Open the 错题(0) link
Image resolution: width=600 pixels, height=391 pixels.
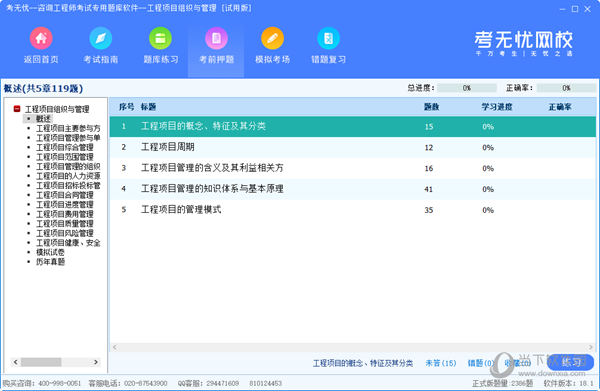pyautogui.click(x=481, y=363)
